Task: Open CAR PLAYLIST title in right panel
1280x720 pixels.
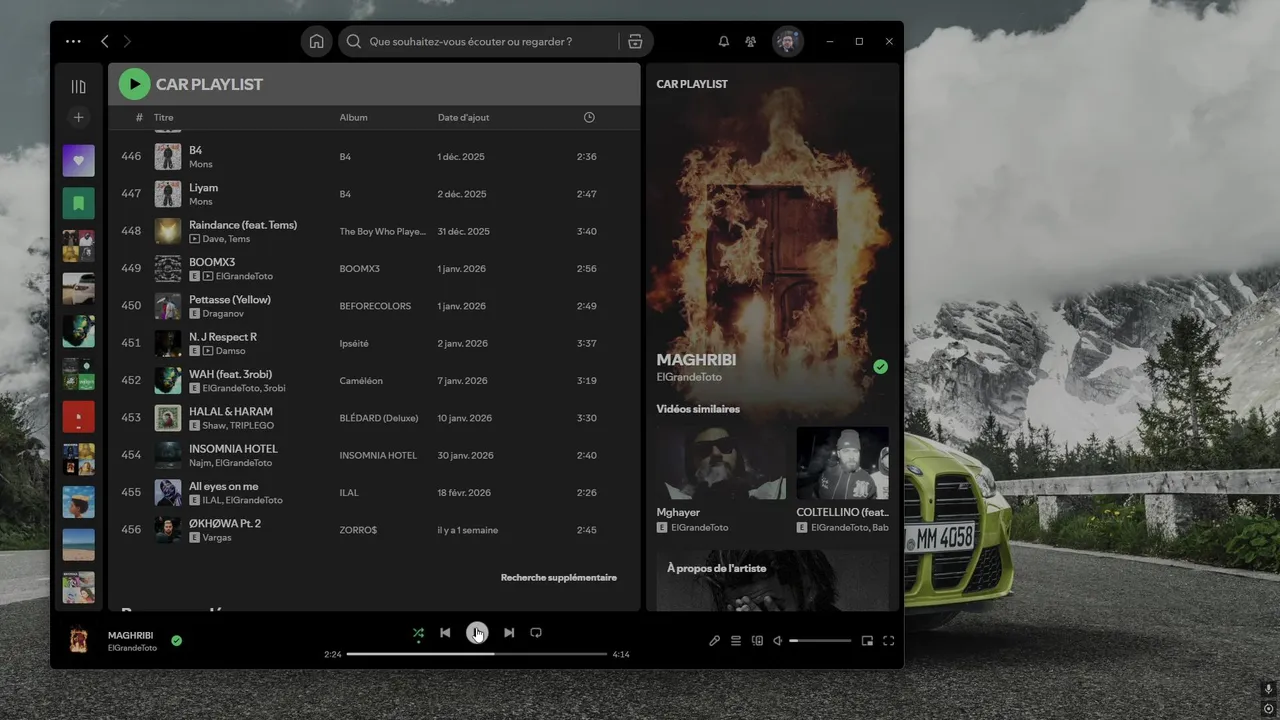Action: pos(692,84)
